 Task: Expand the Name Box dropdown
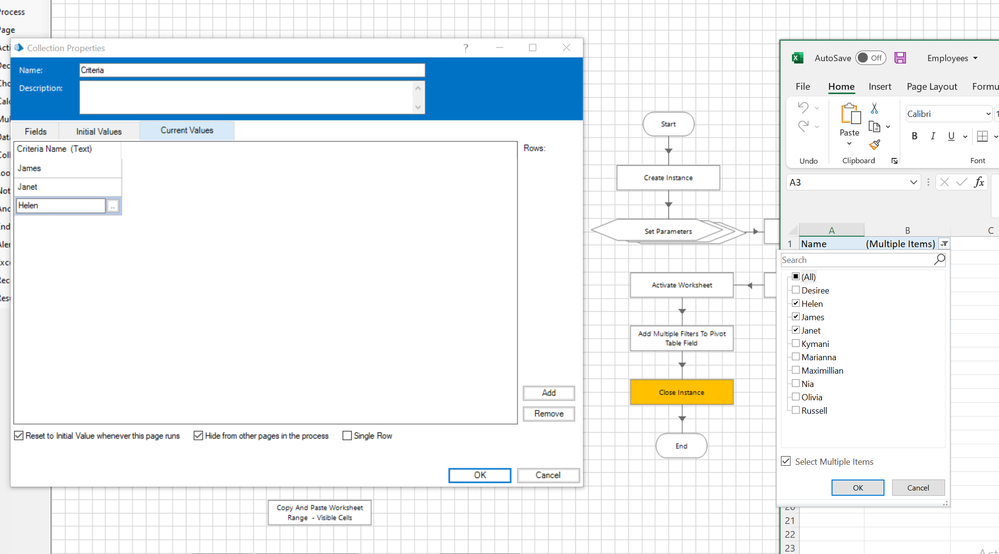(x=914, y=183)
